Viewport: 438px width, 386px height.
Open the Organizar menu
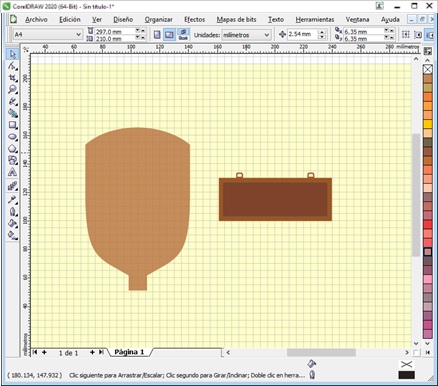click(159, 19)
